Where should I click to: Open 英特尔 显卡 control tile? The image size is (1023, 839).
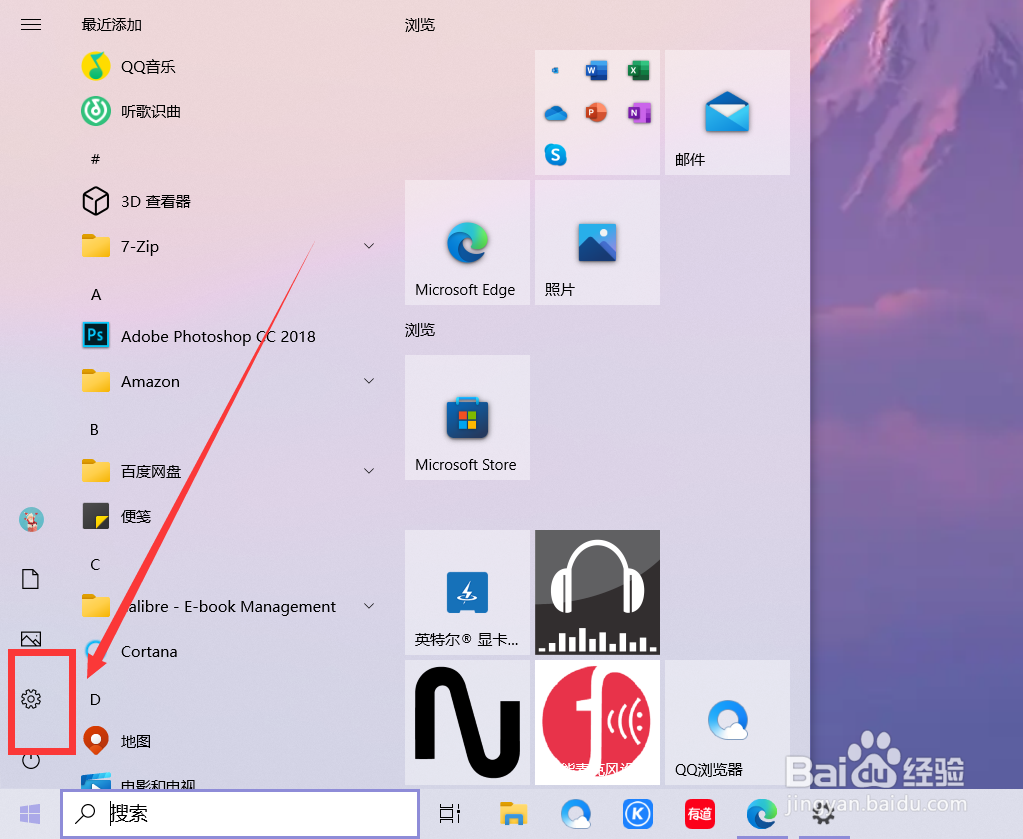click(x=467, y=592)
